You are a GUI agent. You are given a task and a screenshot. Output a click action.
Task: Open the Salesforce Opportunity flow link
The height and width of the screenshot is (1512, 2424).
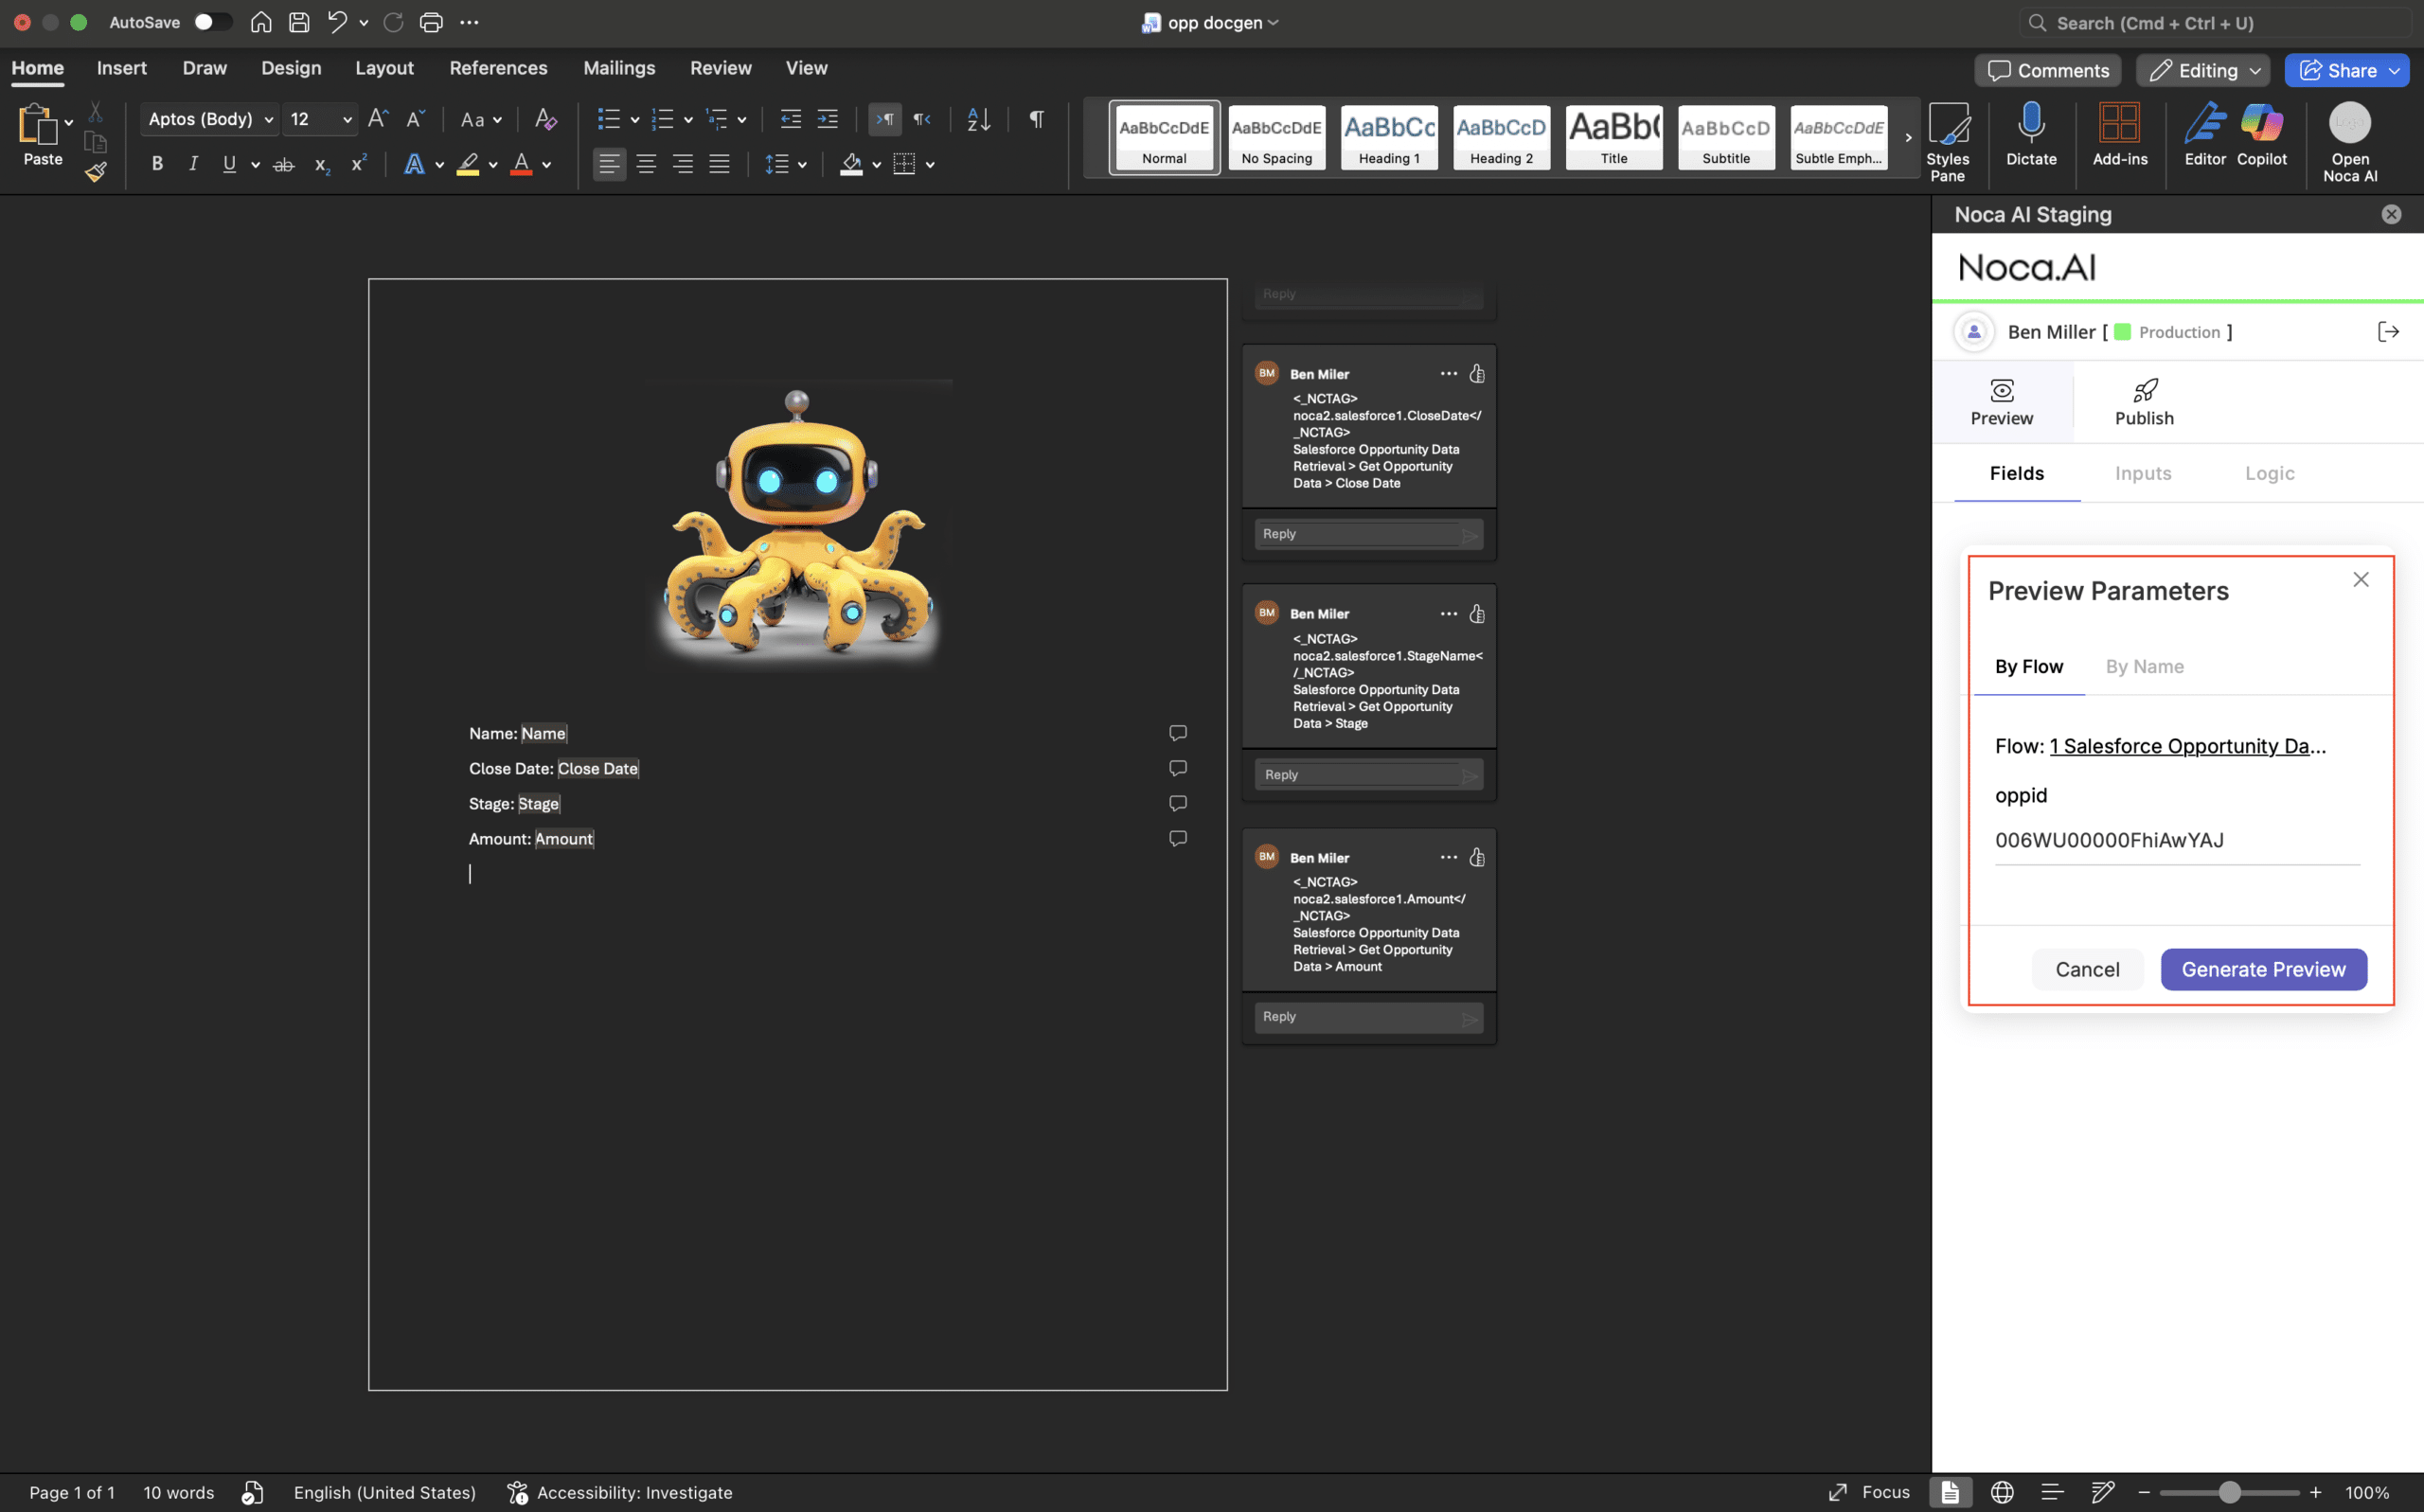tap(2187, 746)
